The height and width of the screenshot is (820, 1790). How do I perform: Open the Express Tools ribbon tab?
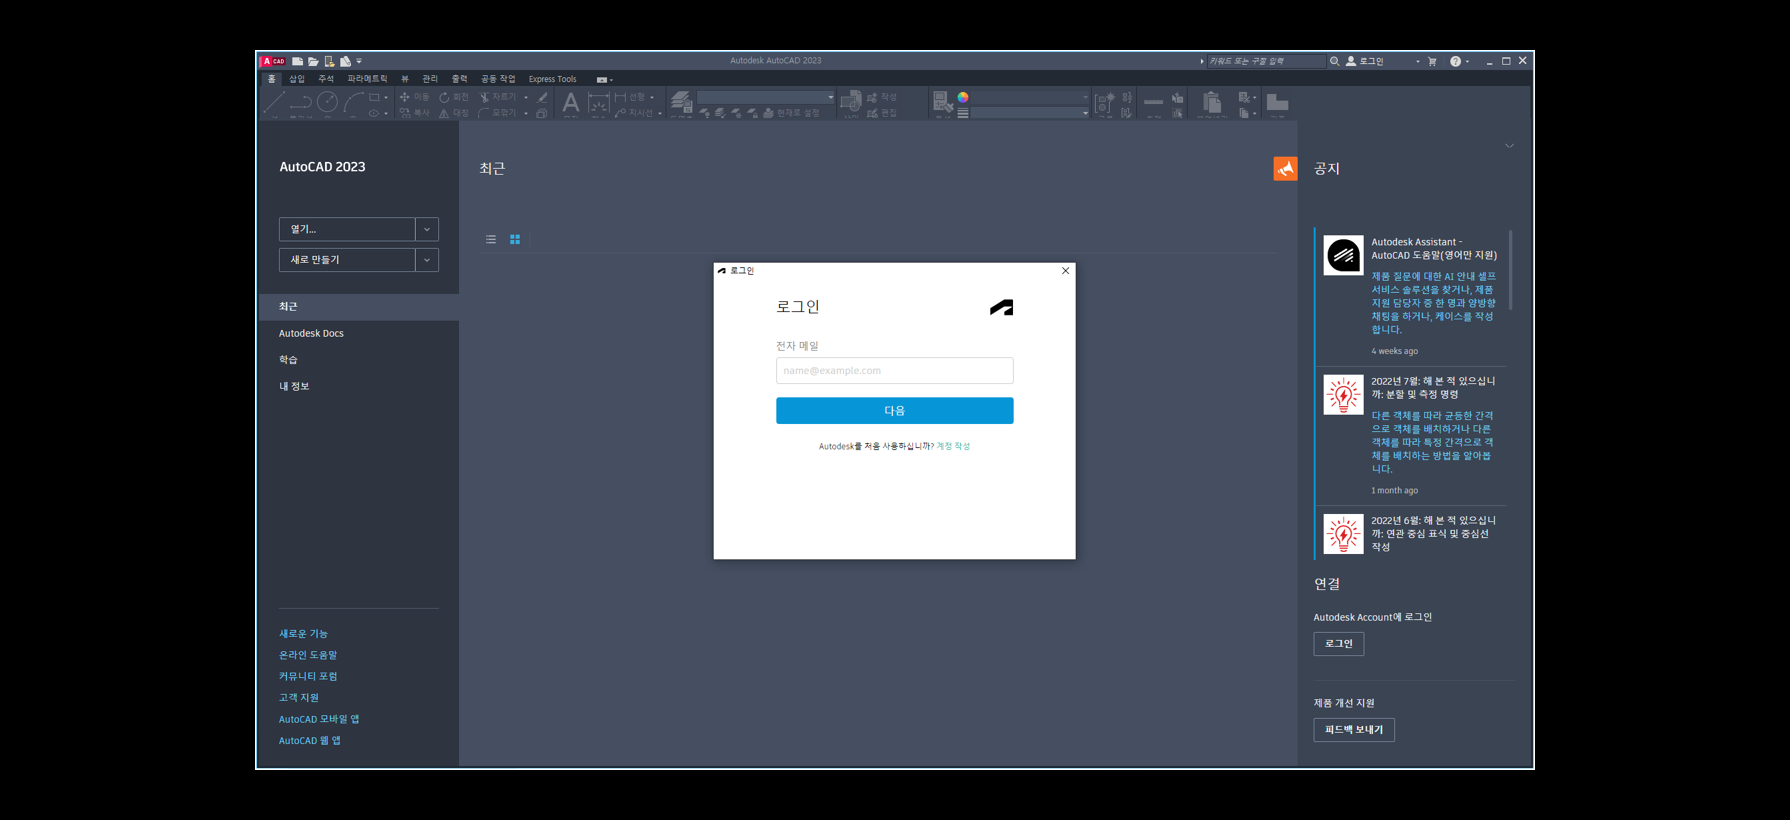(x=552, y=79)
